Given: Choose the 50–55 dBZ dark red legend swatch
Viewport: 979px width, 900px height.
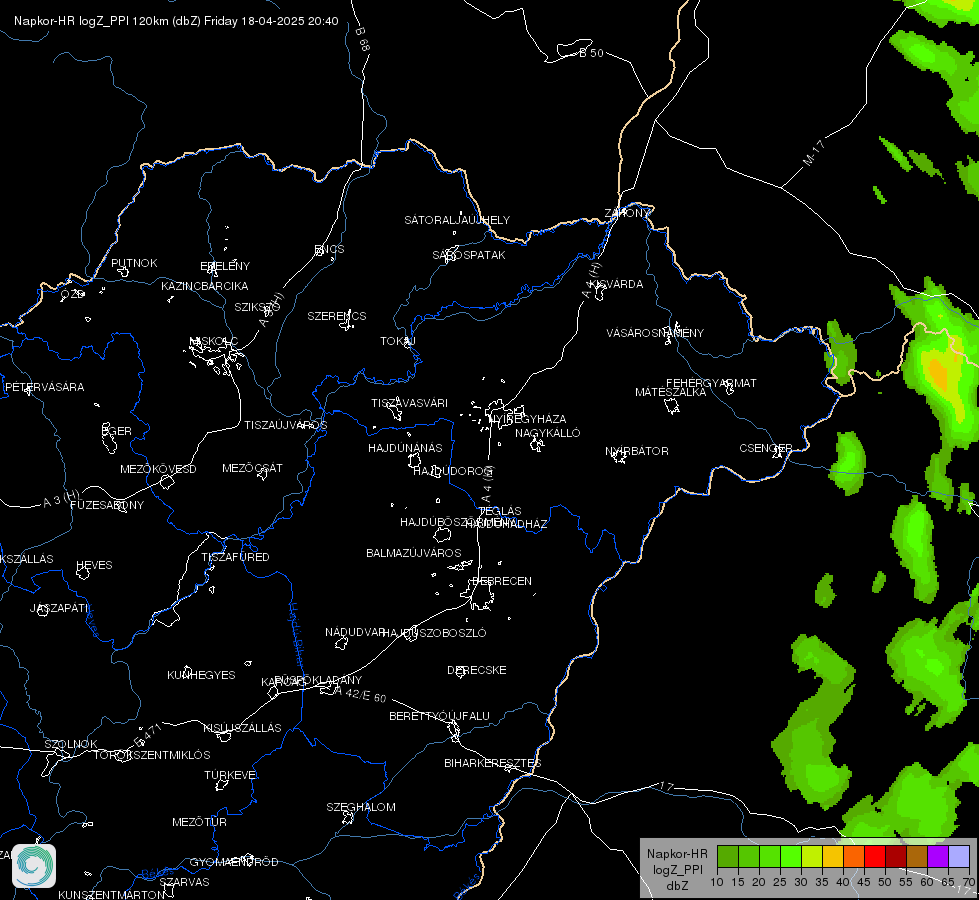Looking at the screenshot, I should [896, 857].
